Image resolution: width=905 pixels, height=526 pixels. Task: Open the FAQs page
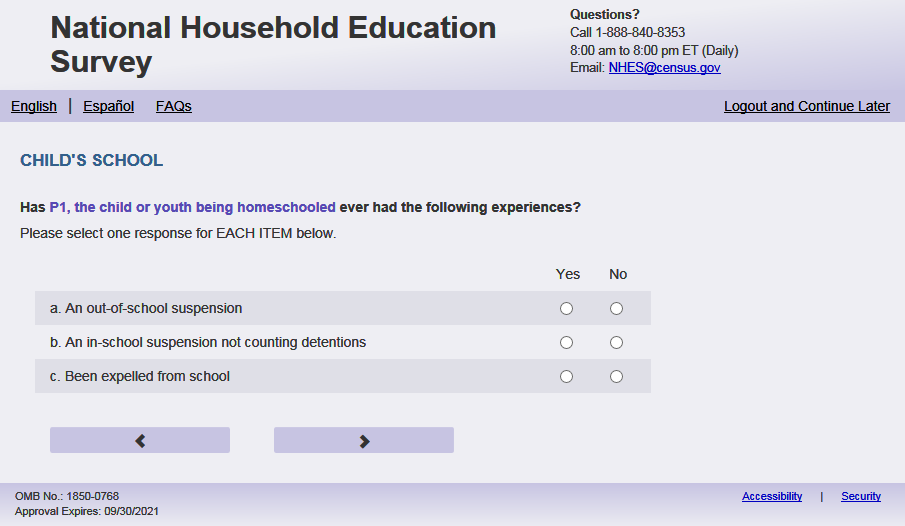[x=174, y=106]
